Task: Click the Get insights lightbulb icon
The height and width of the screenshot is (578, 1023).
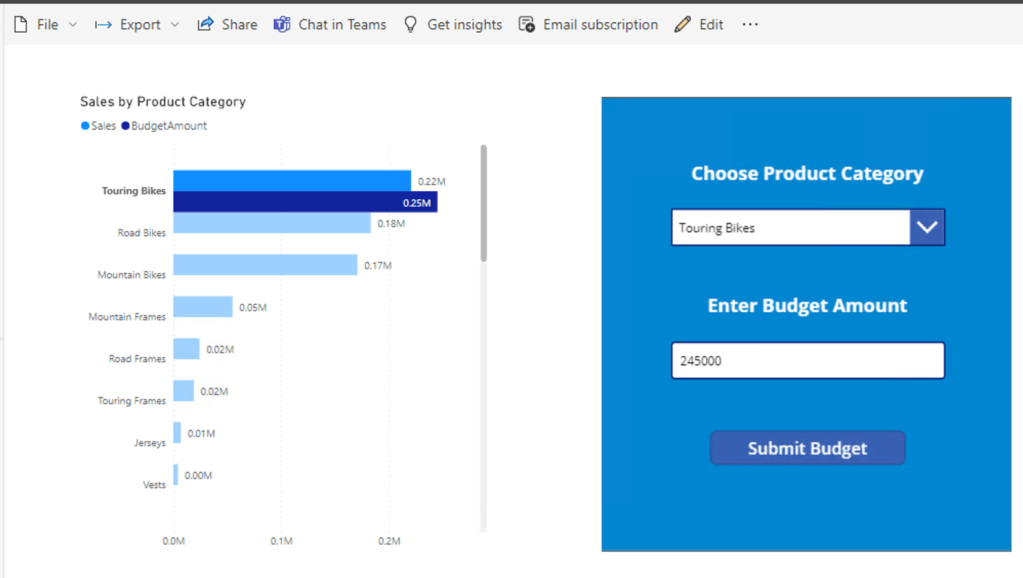Action: [x=410, y=24]
